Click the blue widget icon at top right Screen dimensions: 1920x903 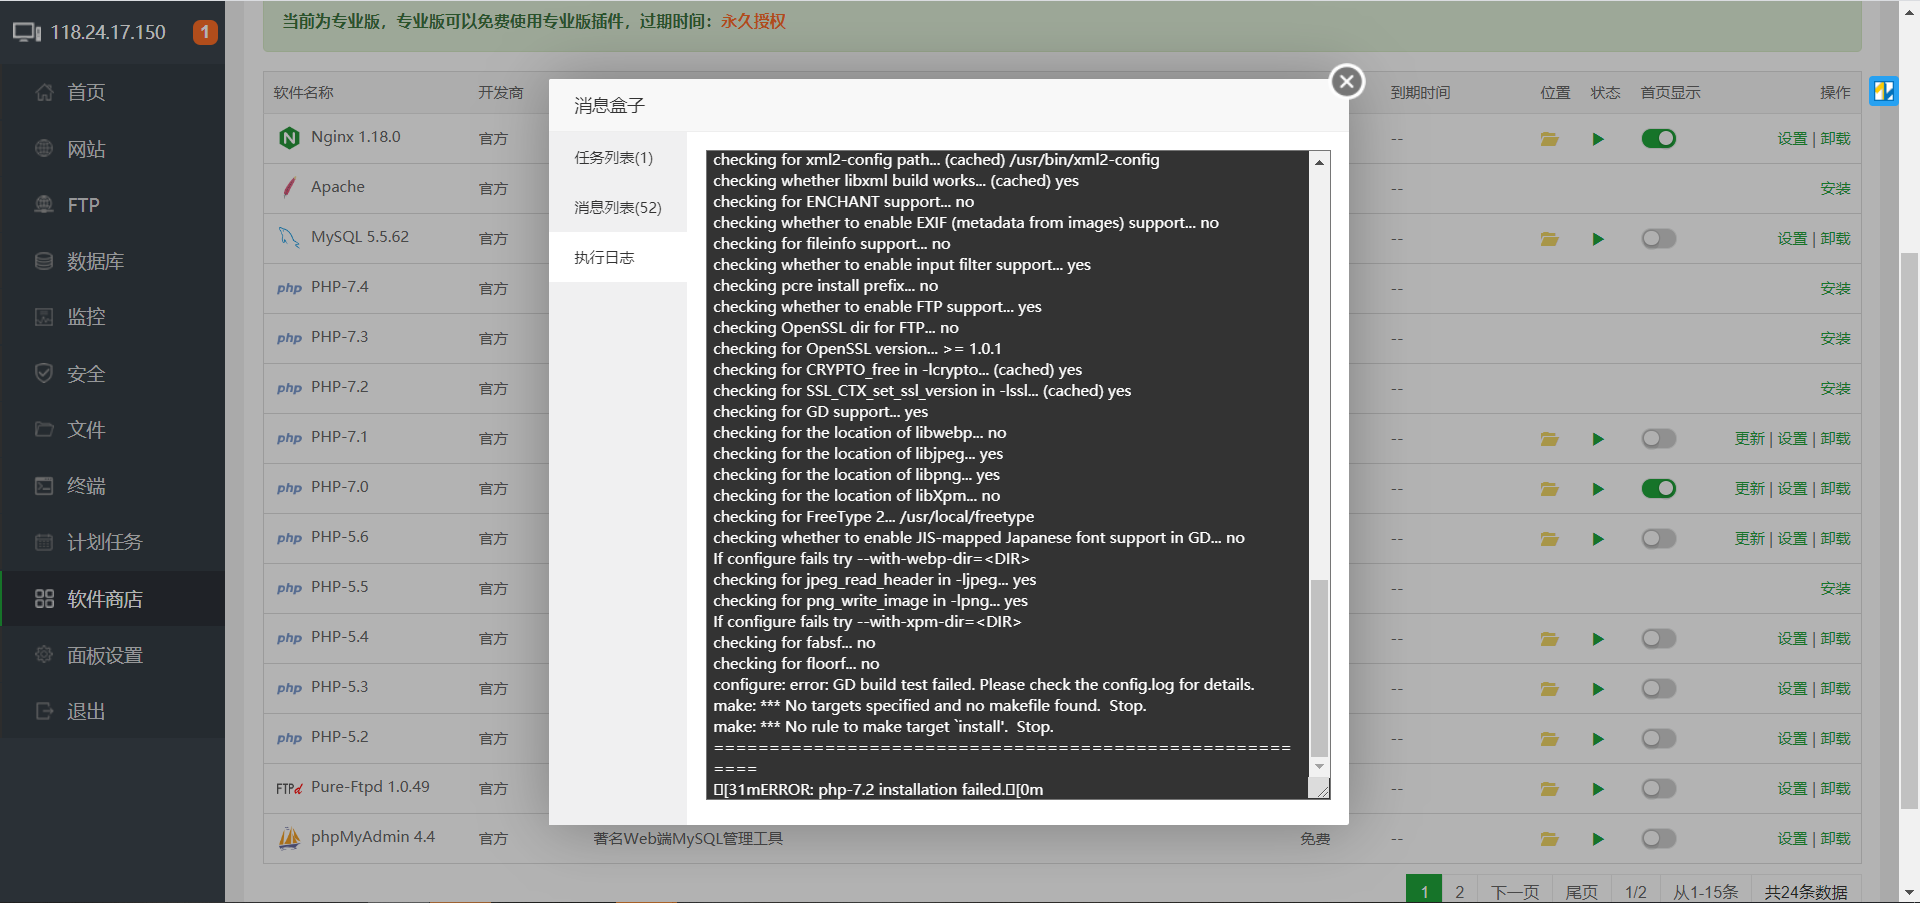pyautogui.click(x=1884, y=92)
